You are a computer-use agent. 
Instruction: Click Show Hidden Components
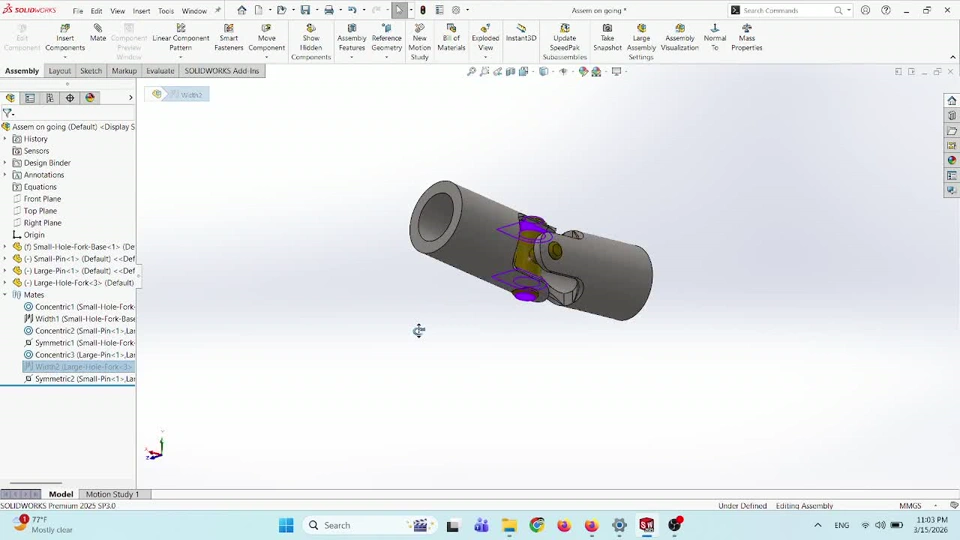(x=311, y=42)
